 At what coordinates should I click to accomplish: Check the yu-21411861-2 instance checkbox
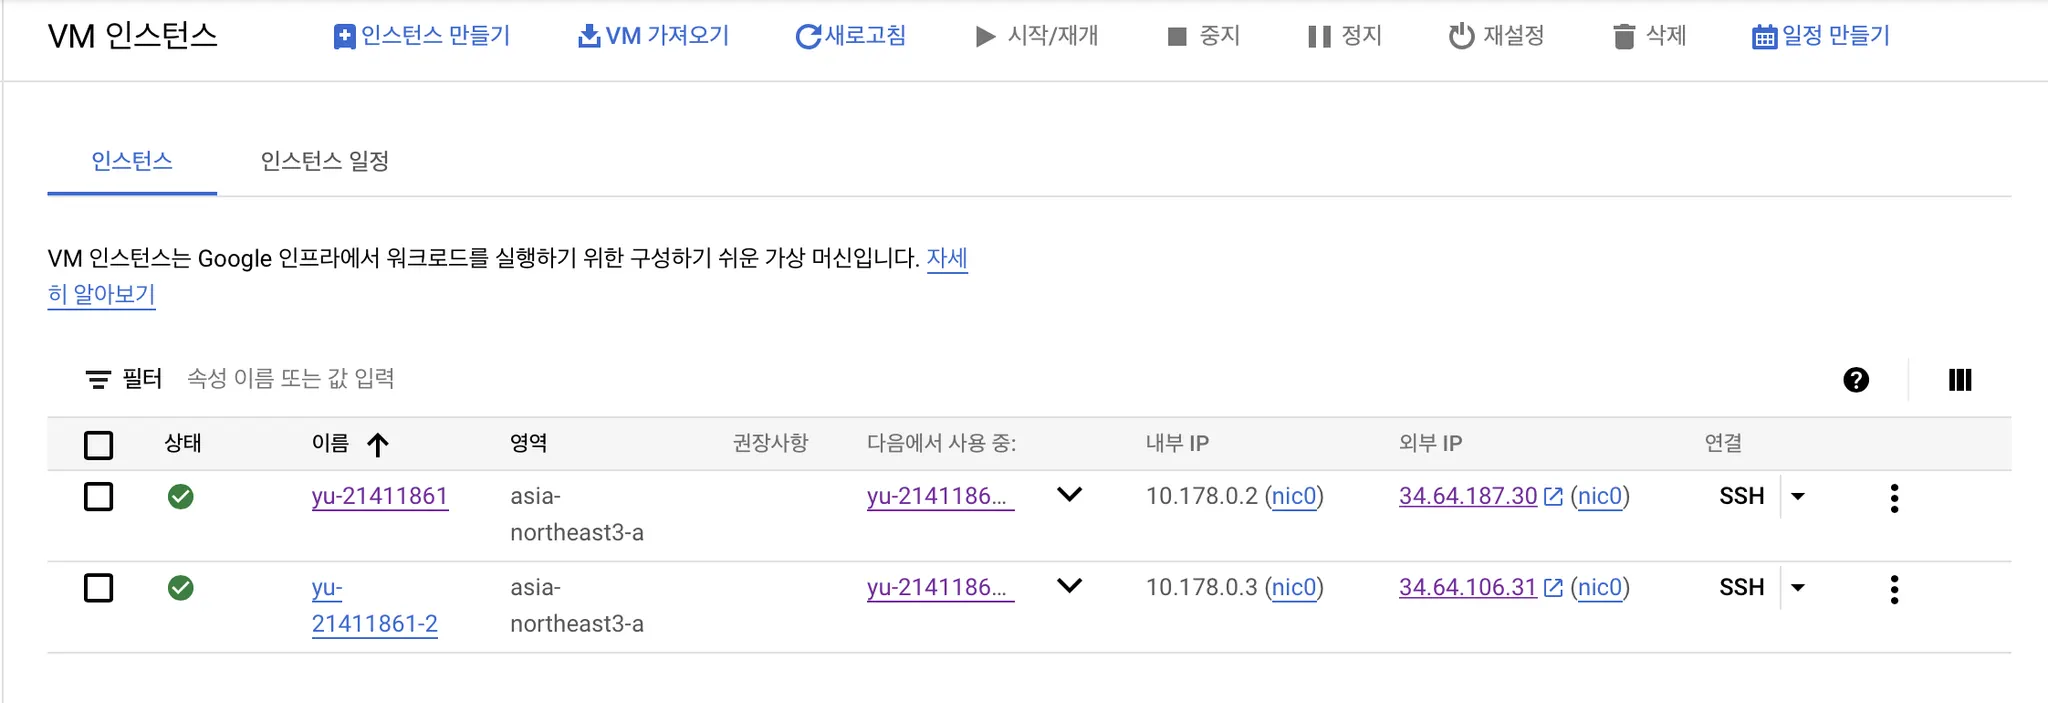pyautogui.click(x=98, y=588)
